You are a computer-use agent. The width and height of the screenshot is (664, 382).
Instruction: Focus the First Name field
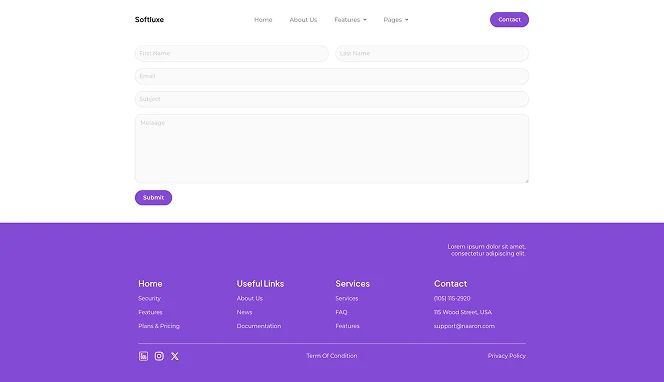coord(232,53)
